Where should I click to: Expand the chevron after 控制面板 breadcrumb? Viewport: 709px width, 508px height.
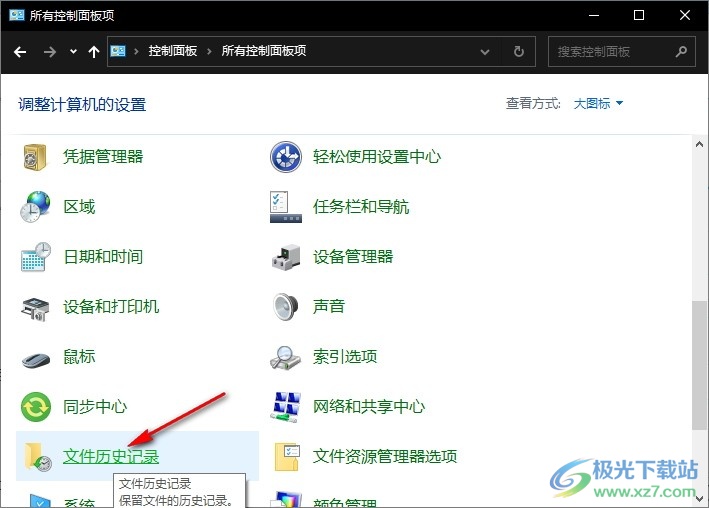[x=209, y=51]
